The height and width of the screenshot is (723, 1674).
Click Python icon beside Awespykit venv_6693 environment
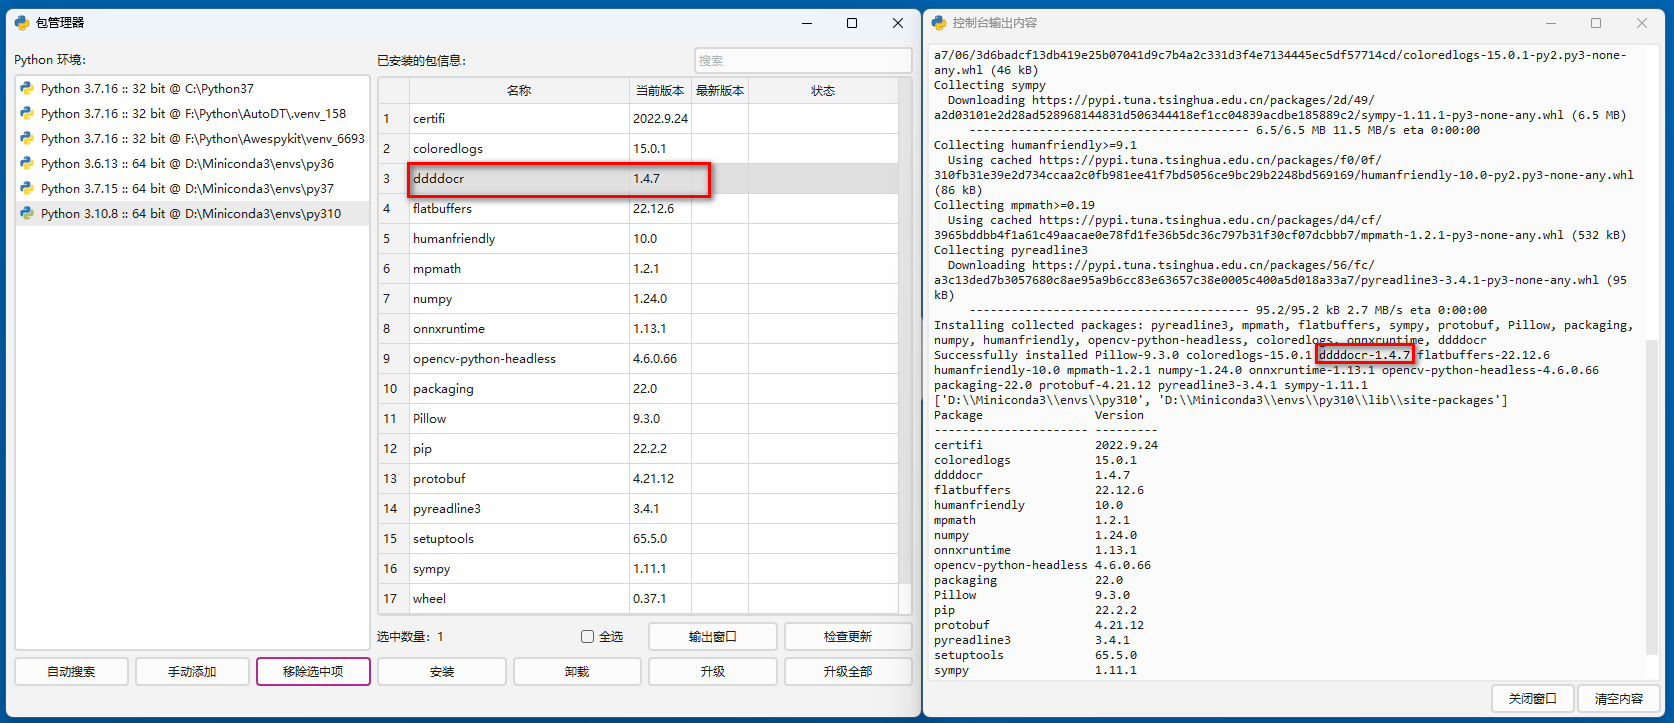pyautogui.click(x=27, y=138)
